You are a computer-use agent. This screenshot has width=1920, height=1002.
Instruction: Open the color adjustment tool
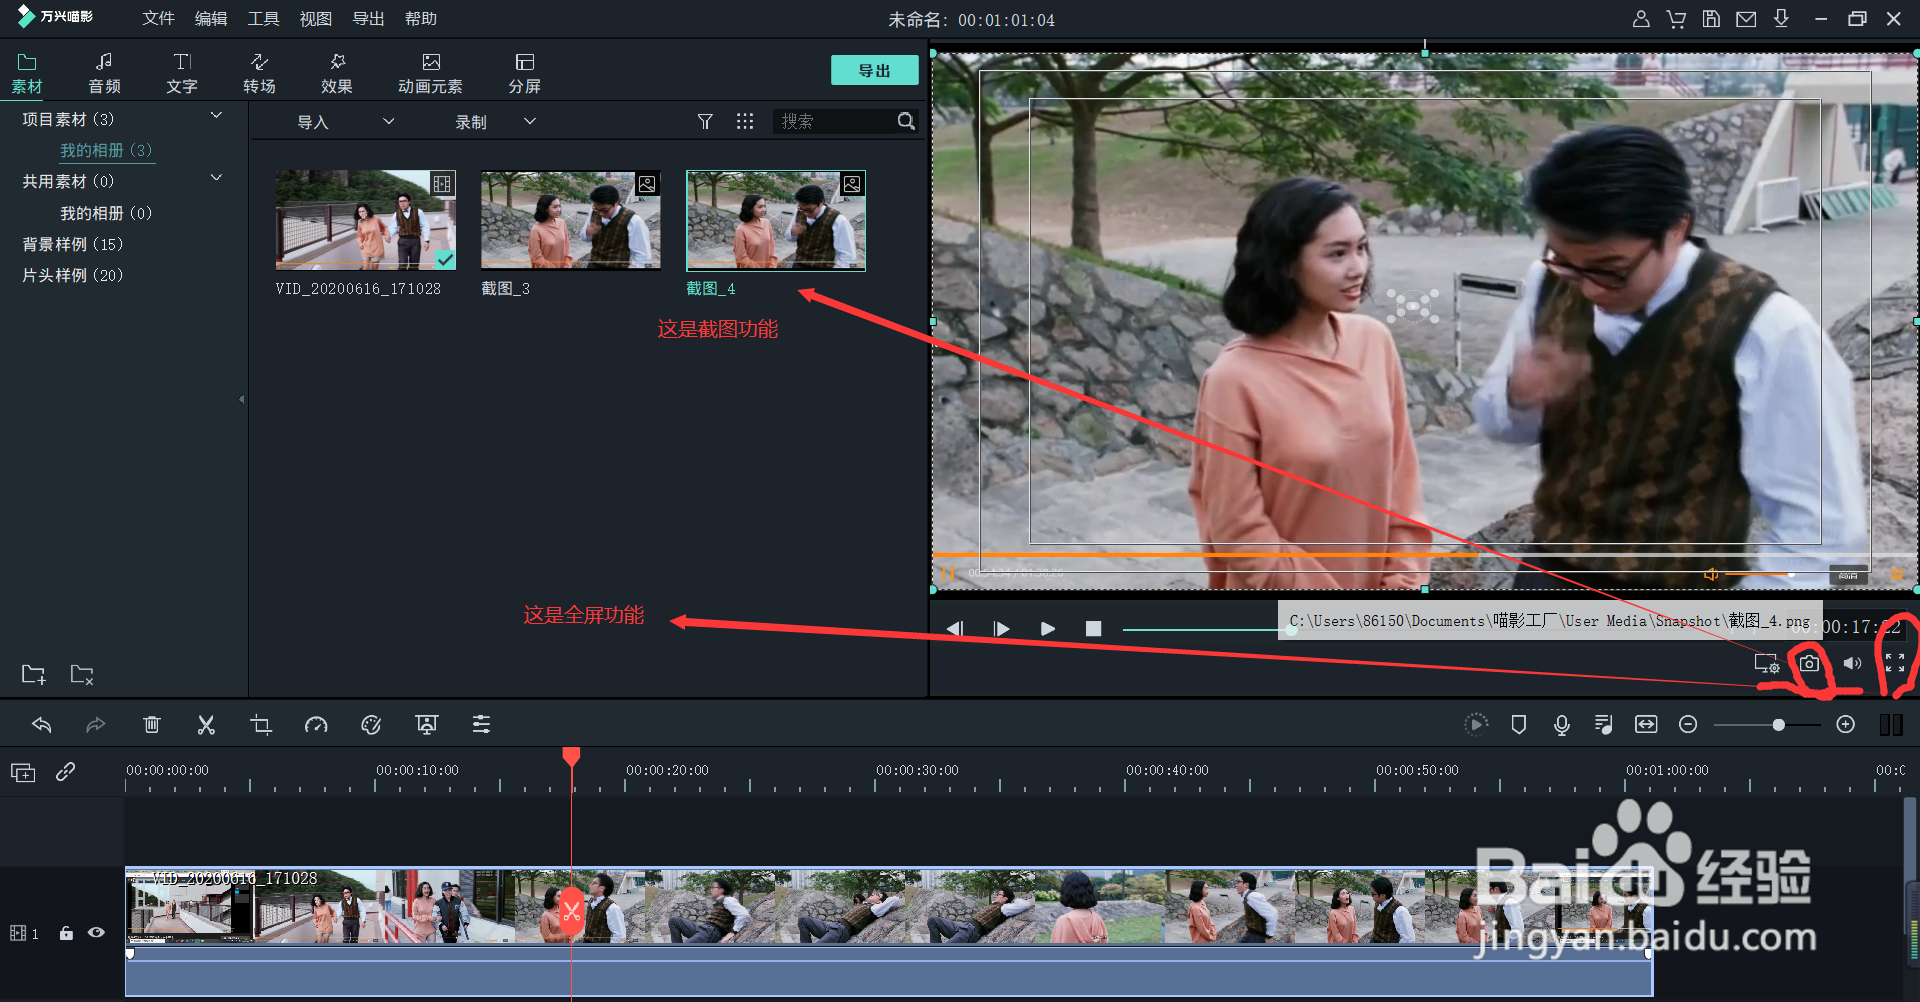(371, 725)
